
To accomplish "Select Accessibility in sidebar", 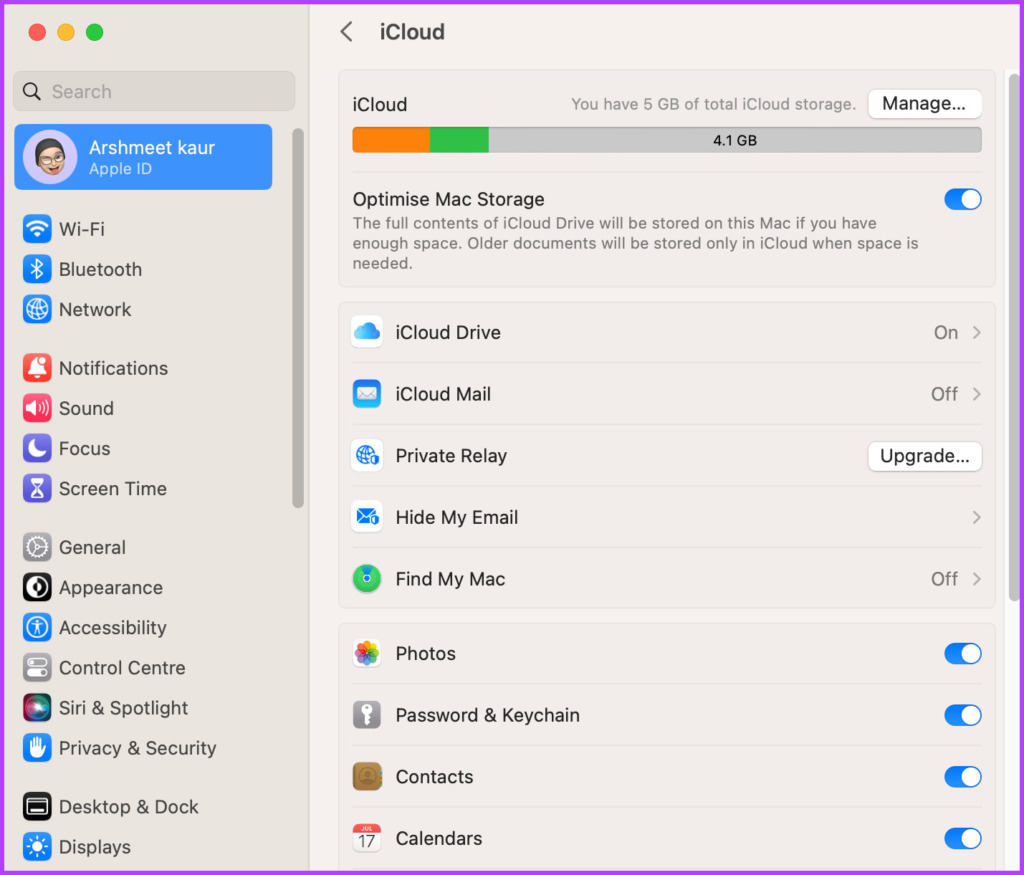I will [144, 628].
